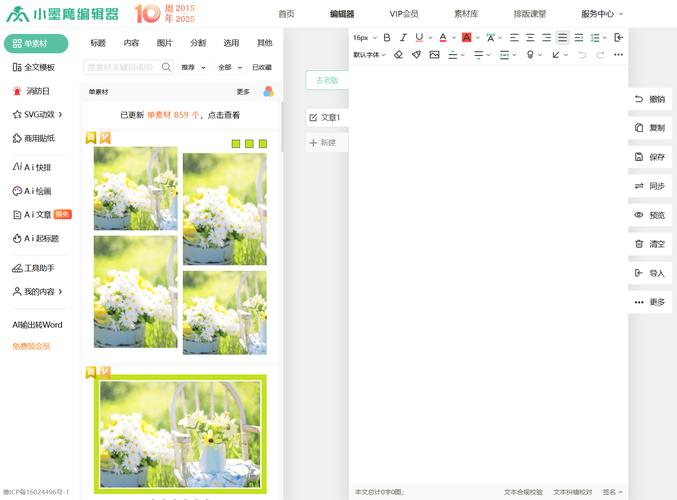Toggle italic formatting in the editor toolbar
This screenshot has width=677, height=500.
click(x=403, y=38)
